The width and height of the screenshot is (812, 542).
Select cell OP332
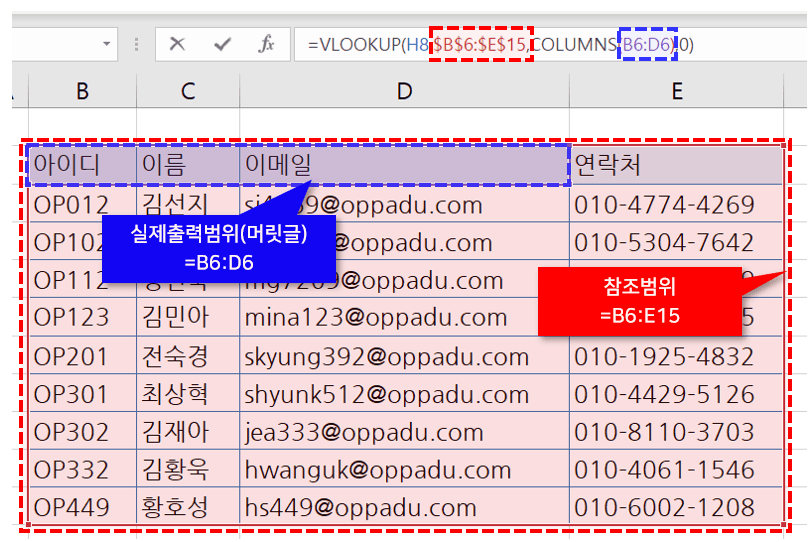83,469
